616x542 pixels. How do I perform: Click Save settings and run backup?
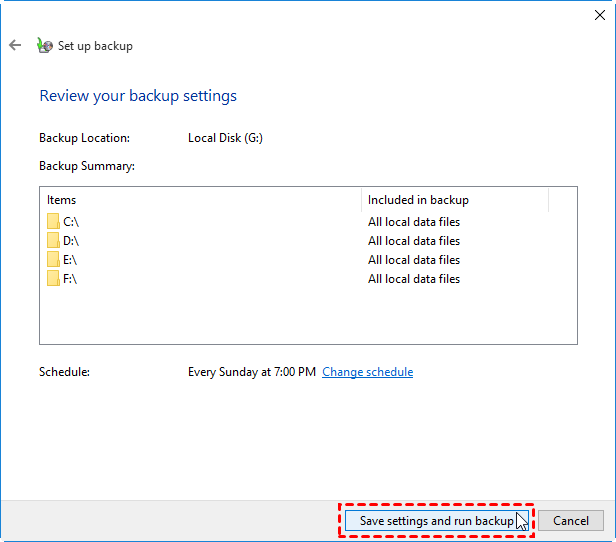pyautogui.click(x=437, y=521)
